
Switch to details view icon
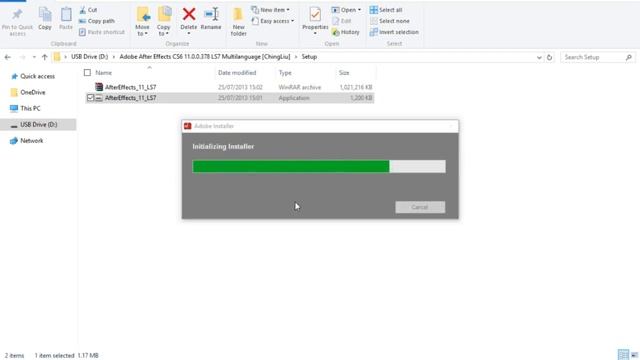623,355
